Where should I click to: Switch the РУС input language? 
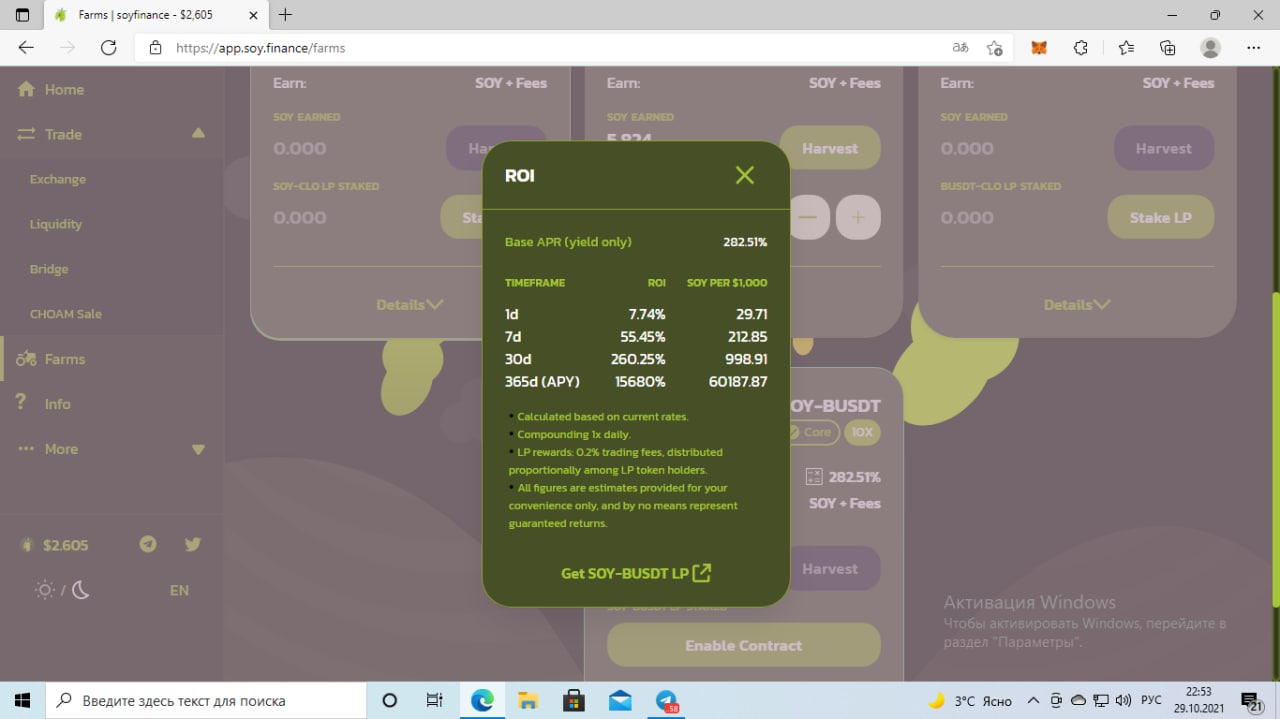1151,700
